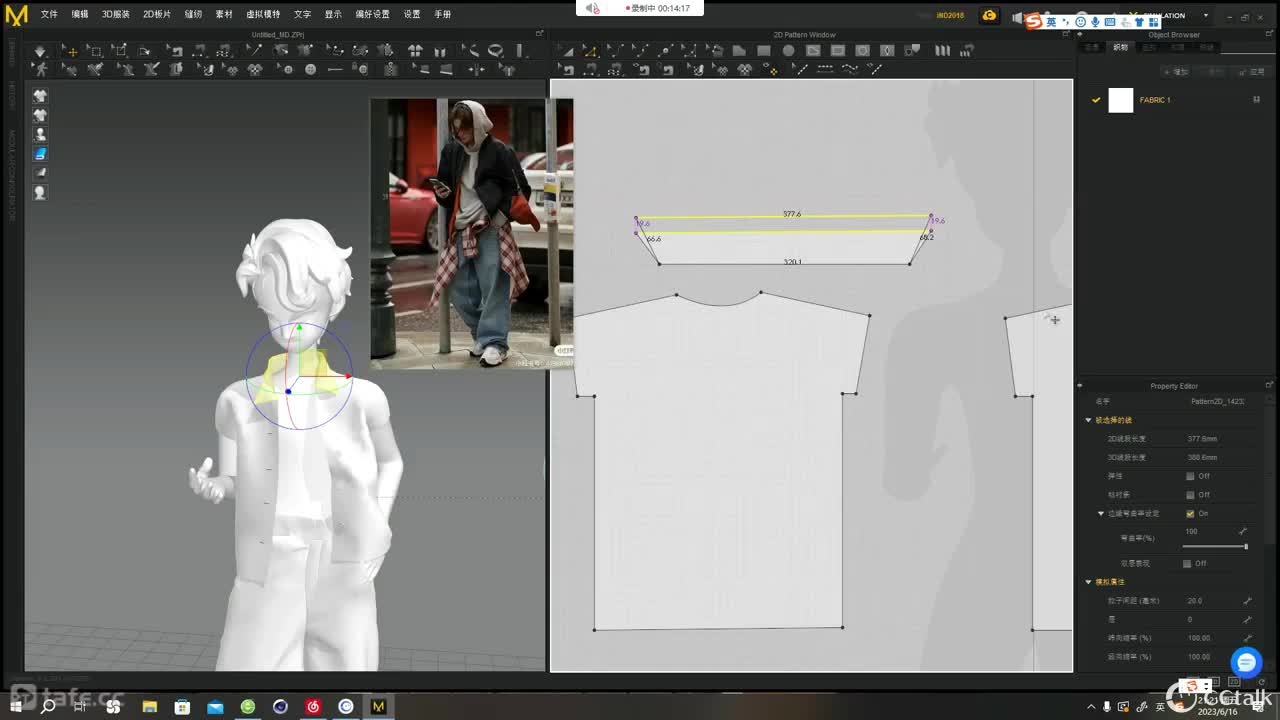This screenshot has width=1280, height=720.
Task: Select the Rectangle pattern tool
Action: (x=764, y=50)
